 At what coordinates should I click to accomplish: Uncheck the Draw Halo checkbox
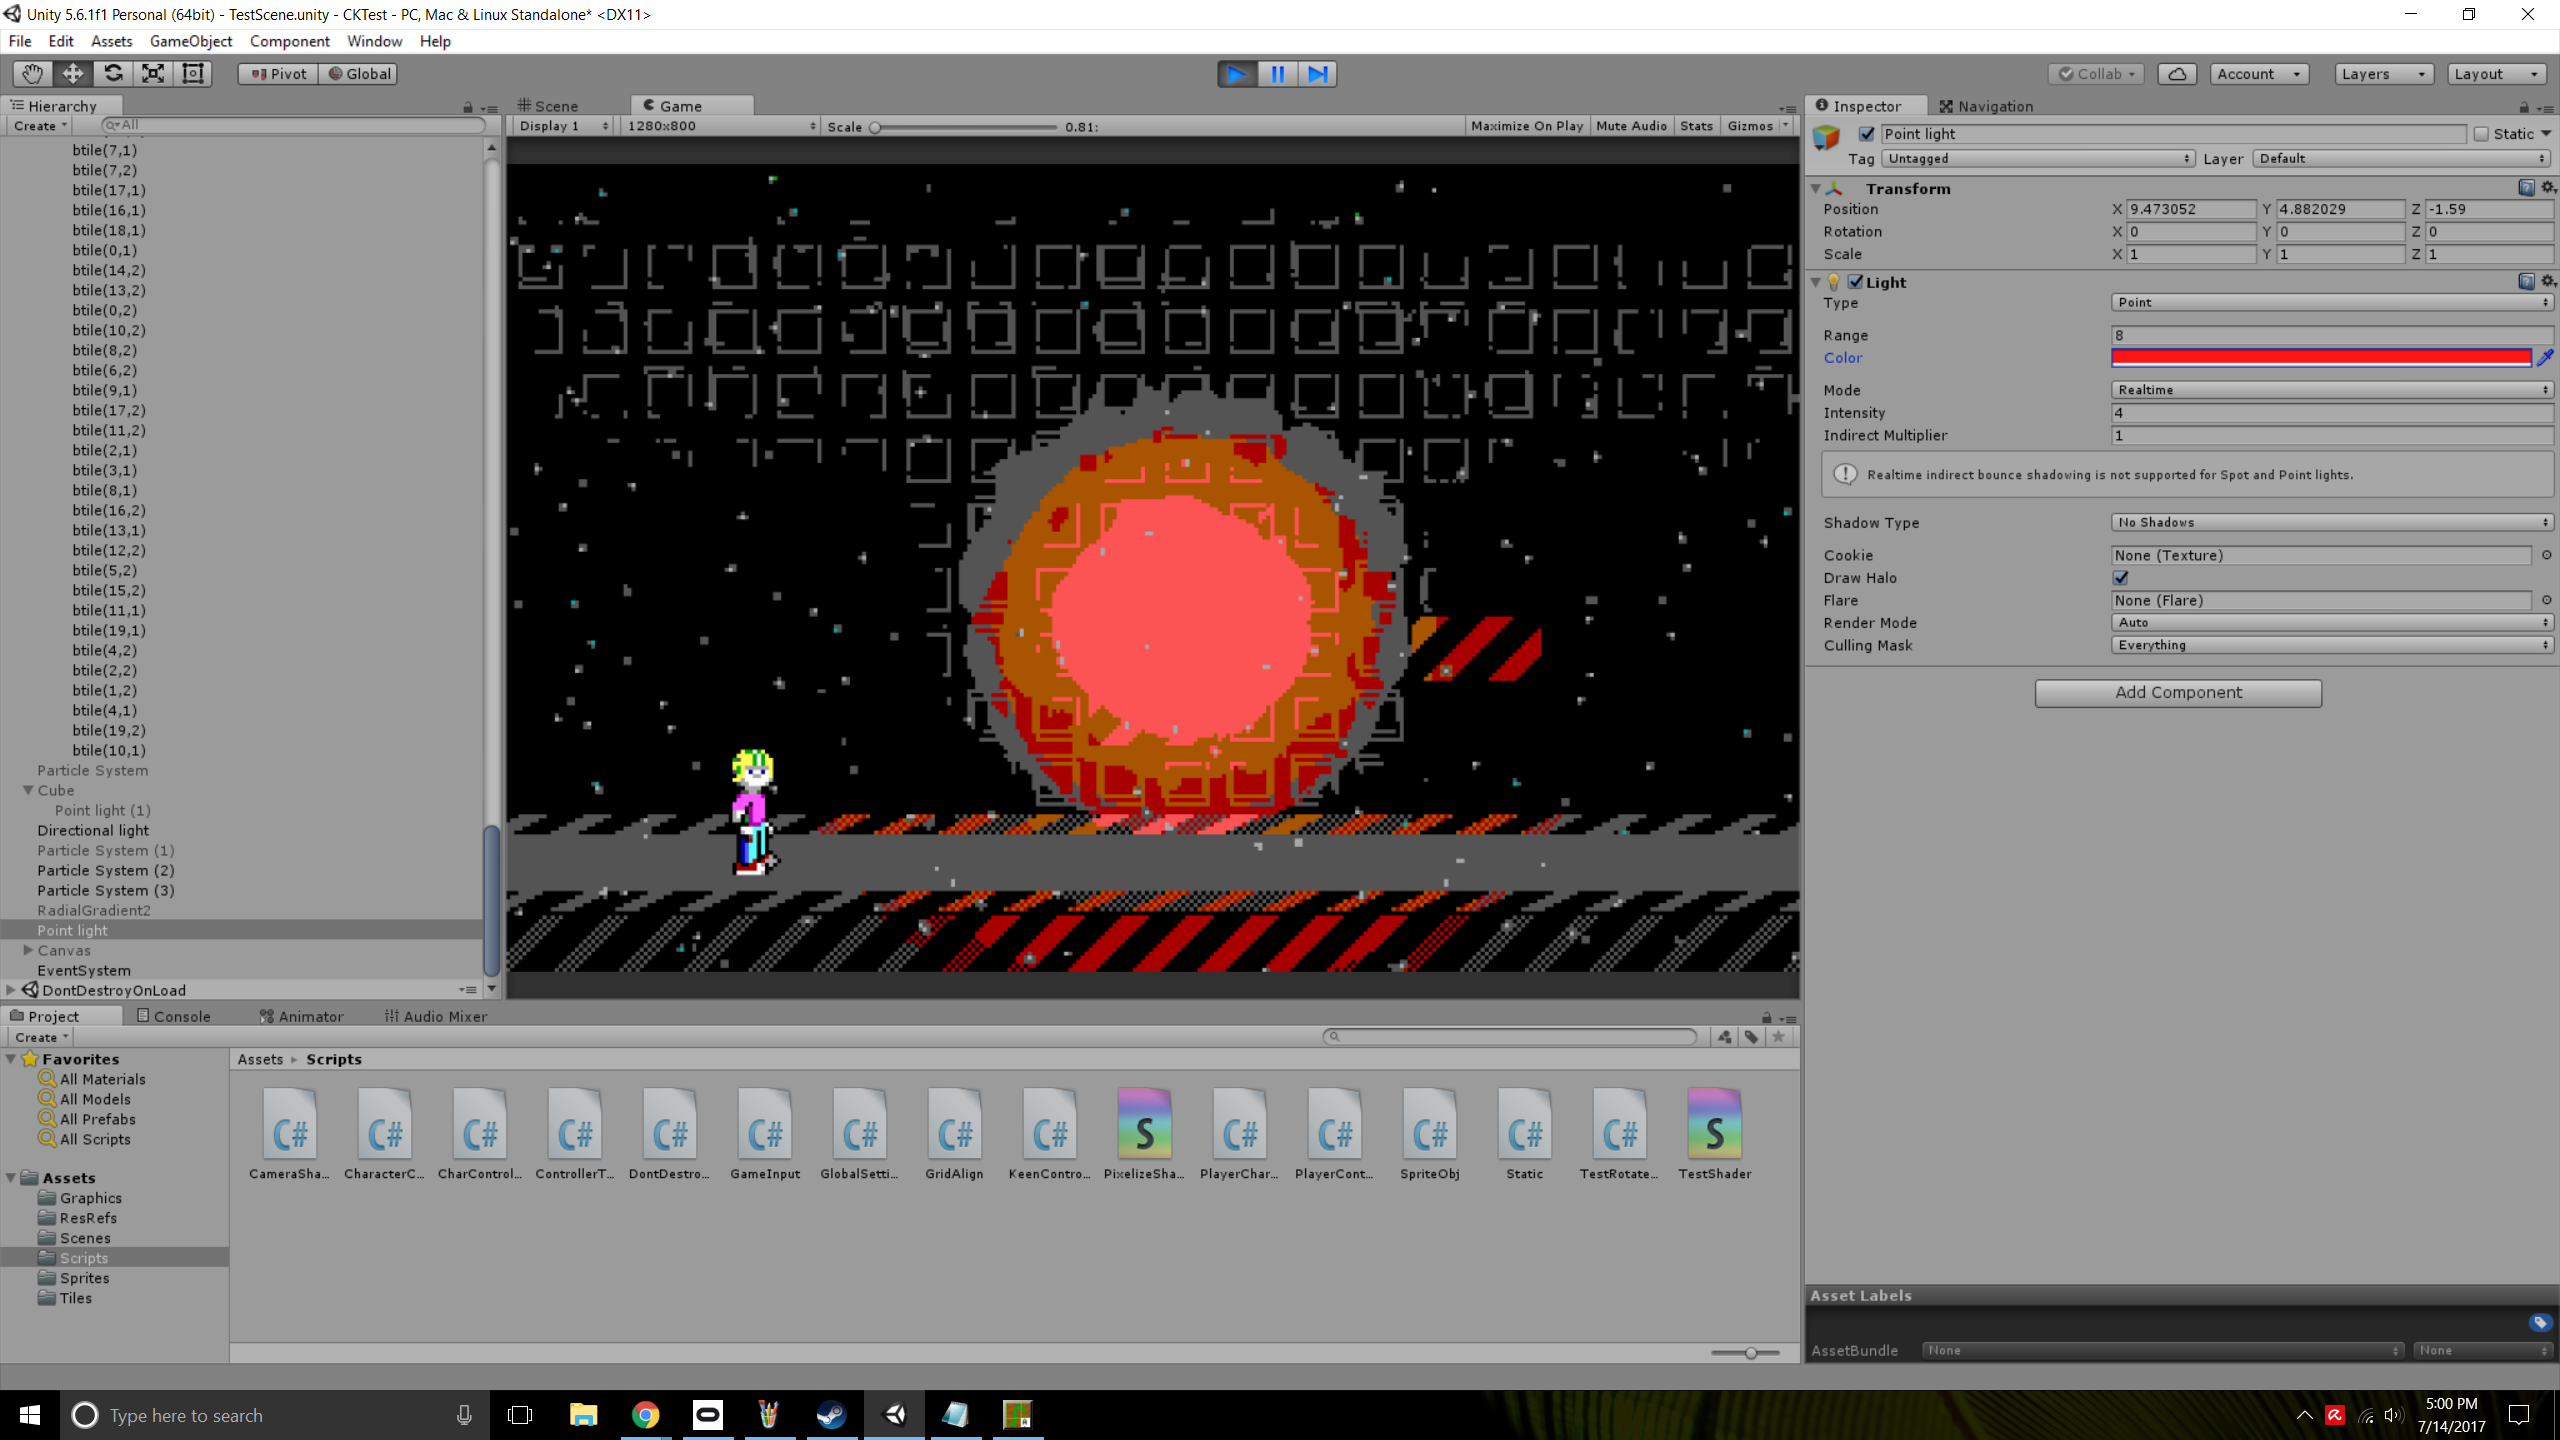click(2120, 578)
